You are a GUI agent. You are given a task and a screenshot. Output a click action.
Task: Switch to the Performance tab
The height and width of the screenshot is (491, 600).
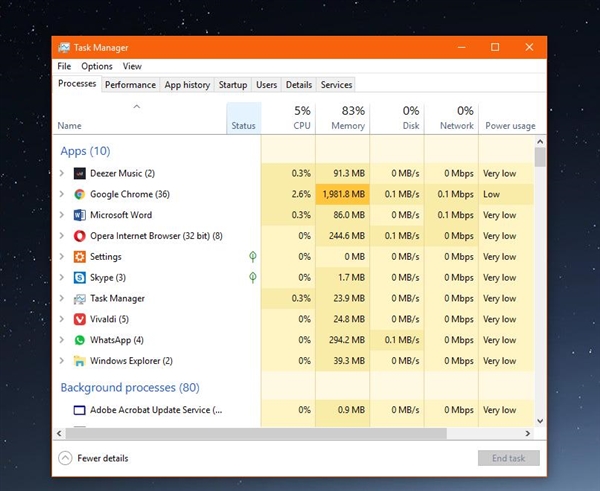(130, 85)
